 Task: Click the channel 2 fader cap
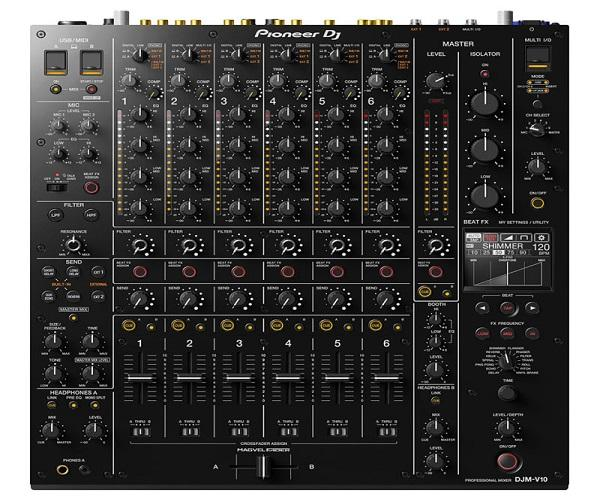pos(190,378)
